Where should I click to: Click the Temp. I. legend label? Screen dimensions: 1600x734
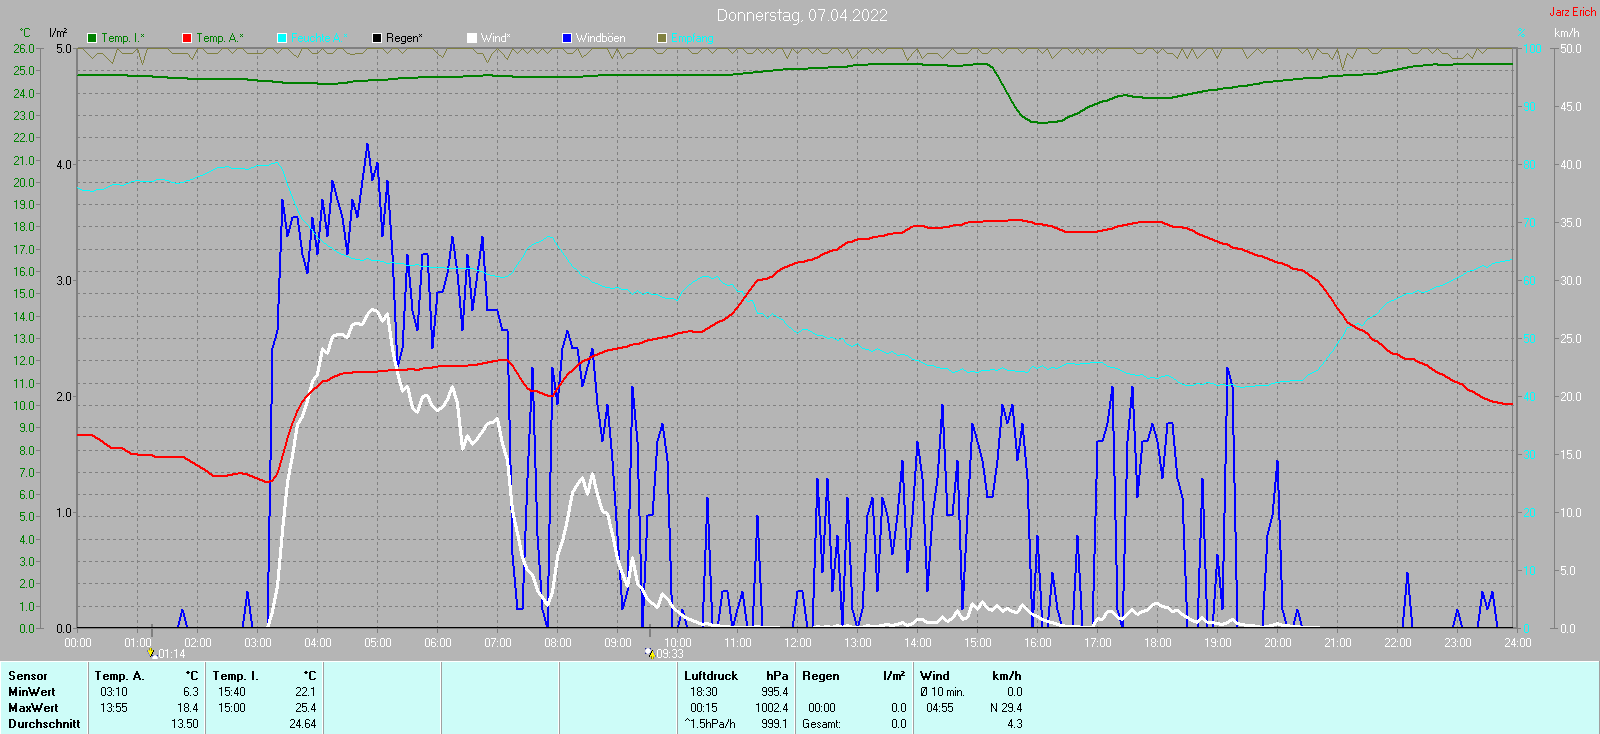click(x=123, y=38)
